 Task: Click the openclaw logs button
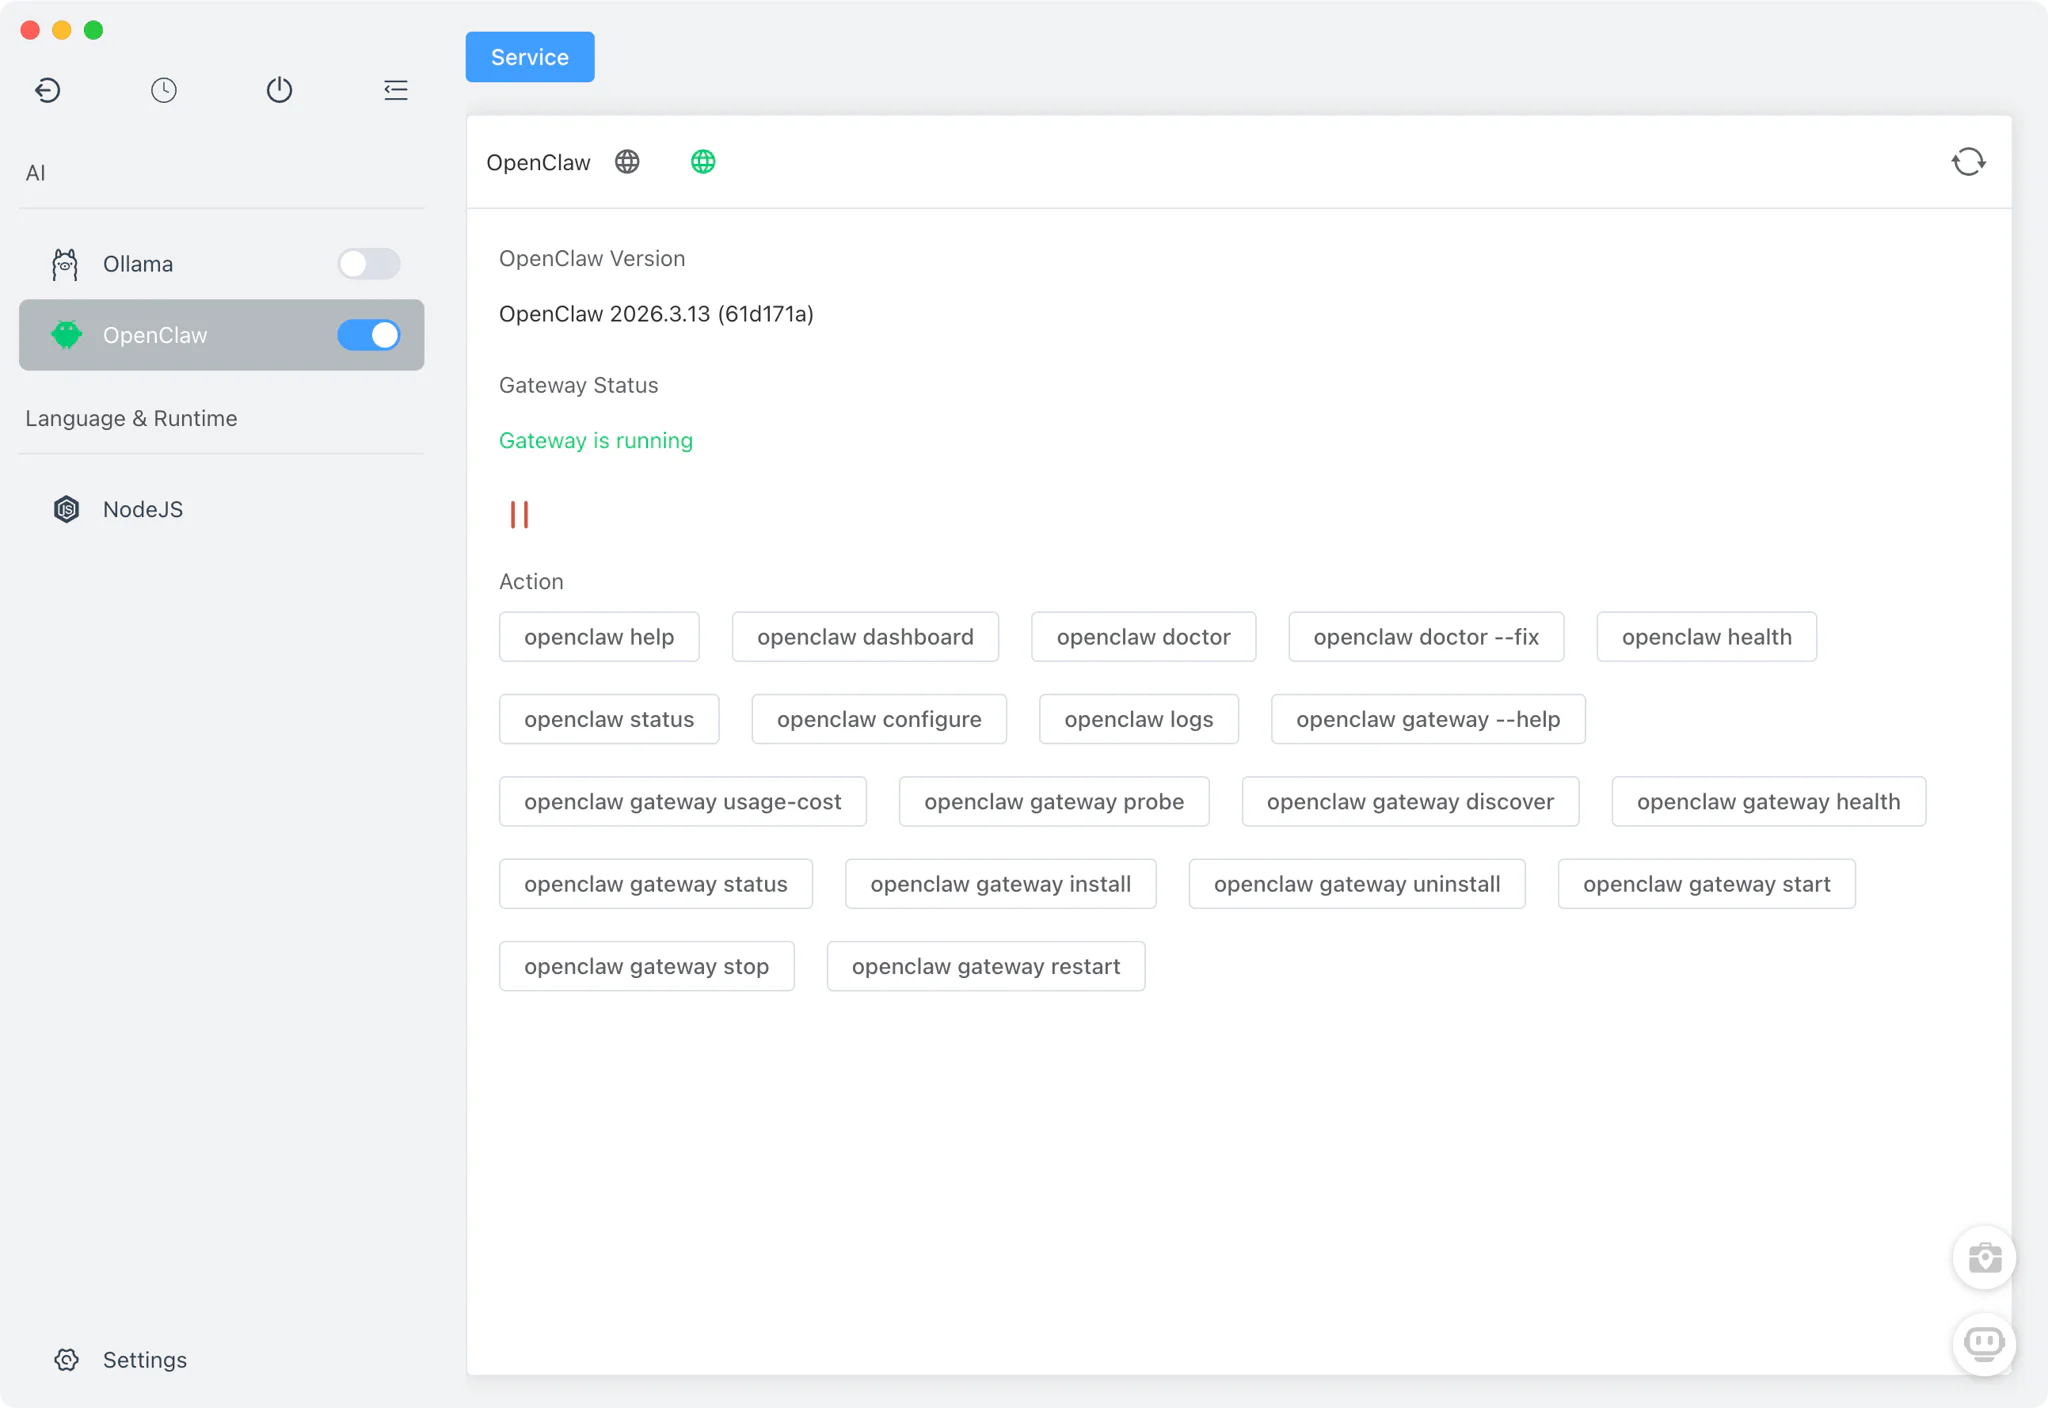point(1138,719)
